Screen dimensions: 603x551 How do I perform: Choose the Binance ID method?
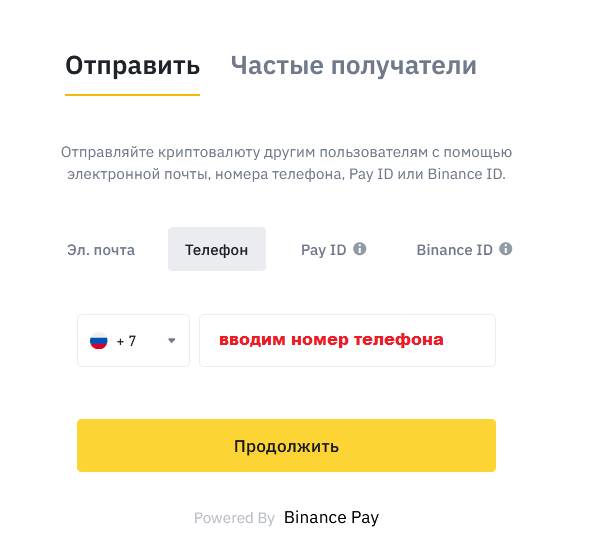[x=454, y=250]
